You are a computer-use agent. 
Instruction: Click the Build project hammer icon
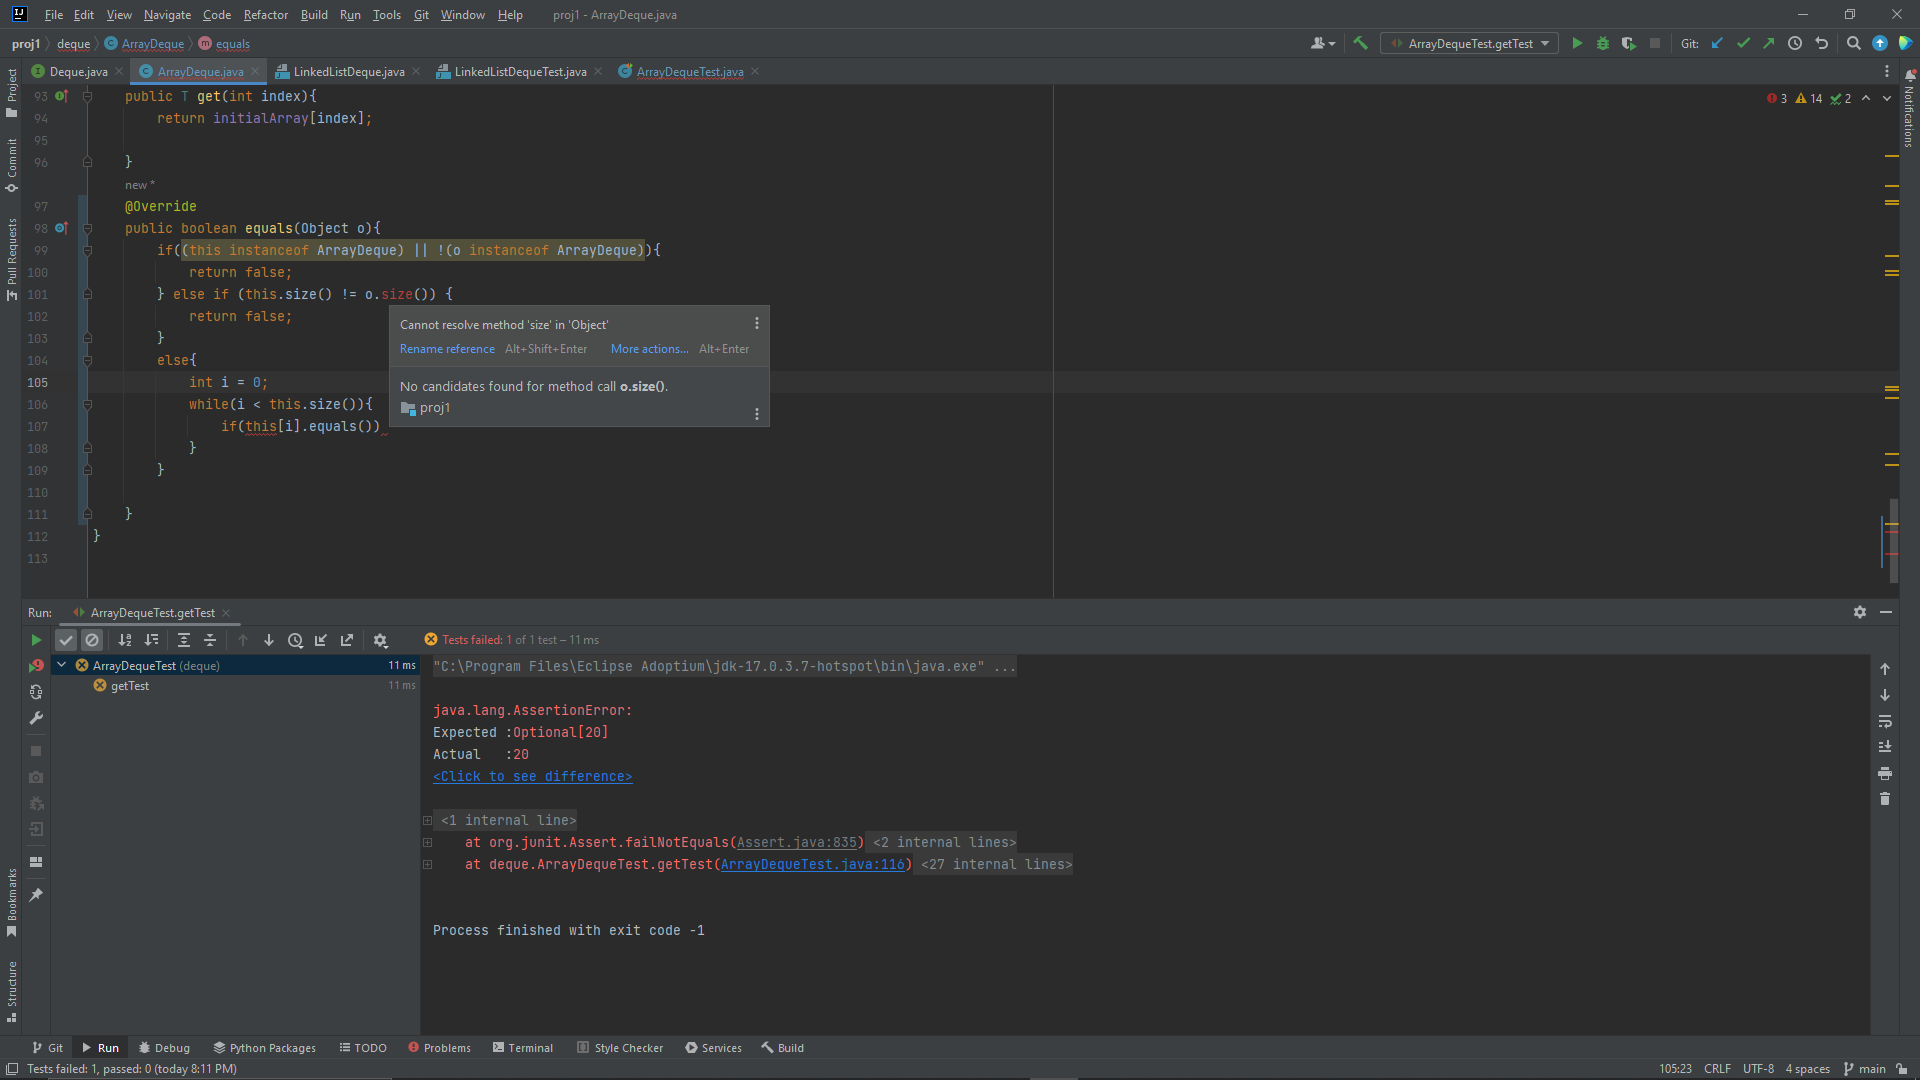1360,43
